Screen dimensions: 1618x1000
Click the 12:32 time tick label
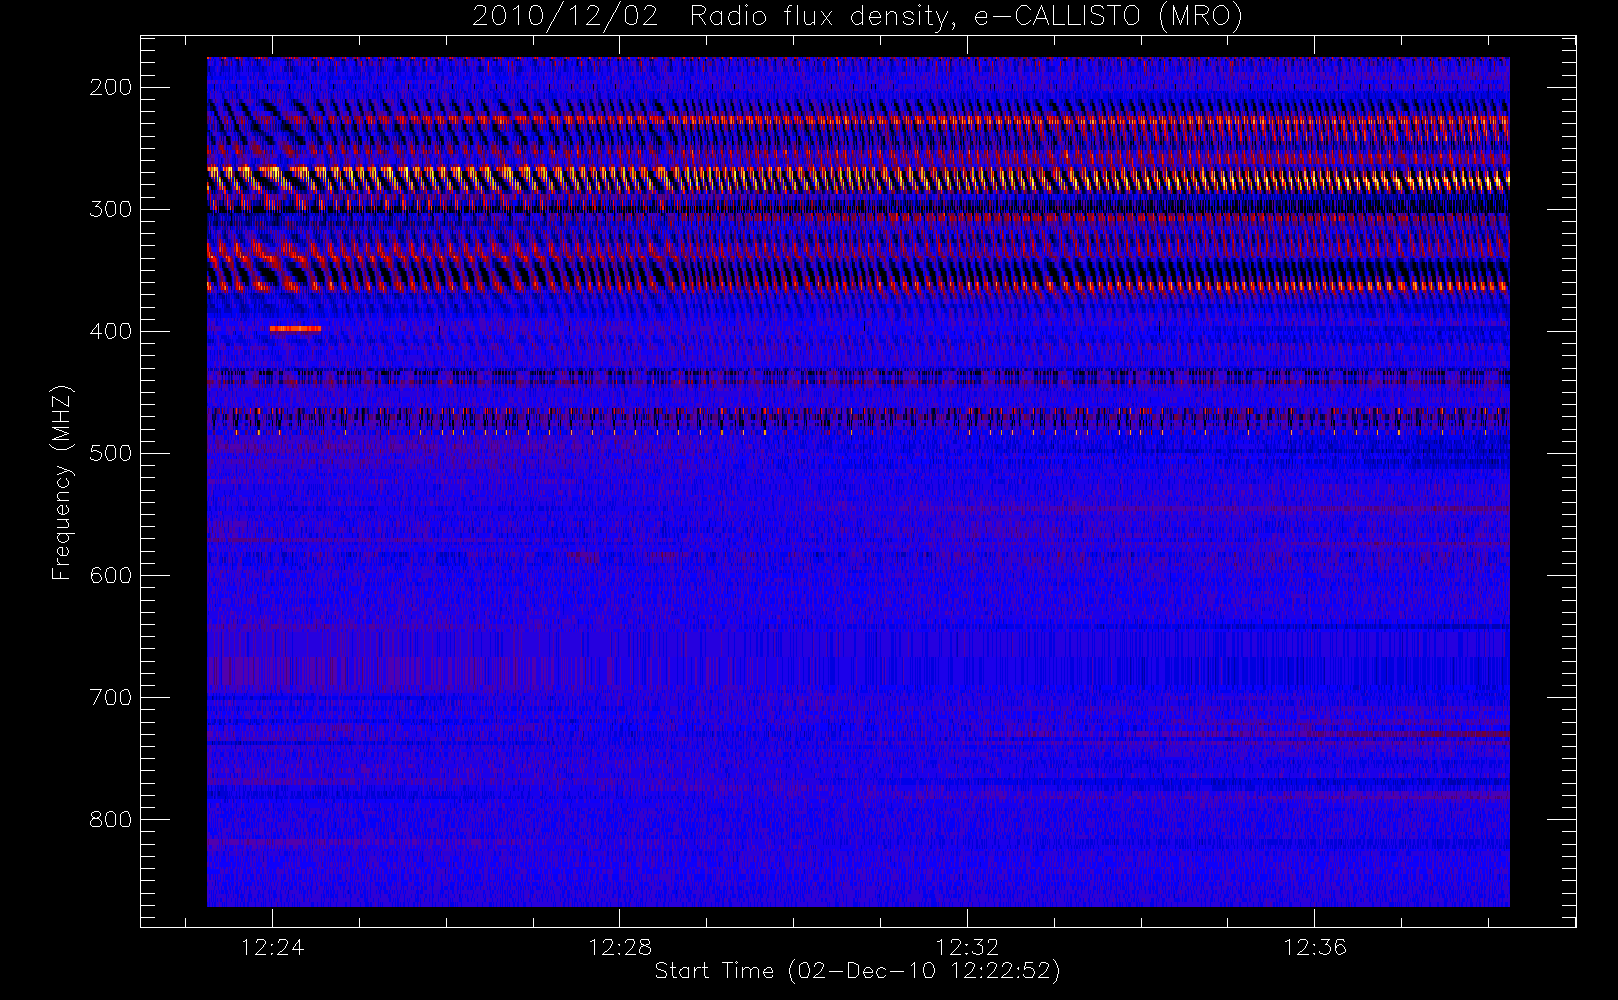coord(967,947)
